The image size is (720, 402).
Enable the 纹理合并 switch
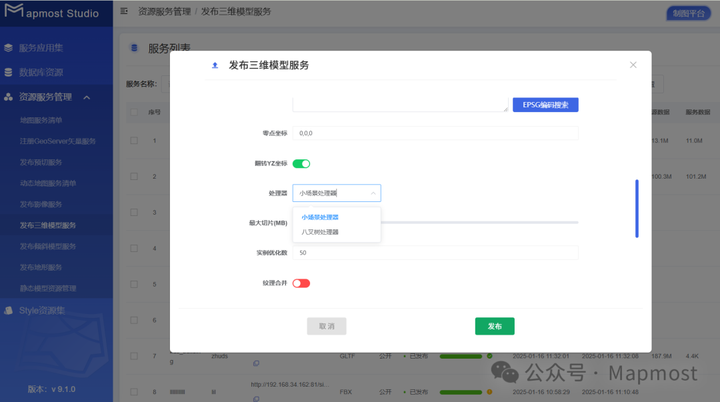[301, 283]
